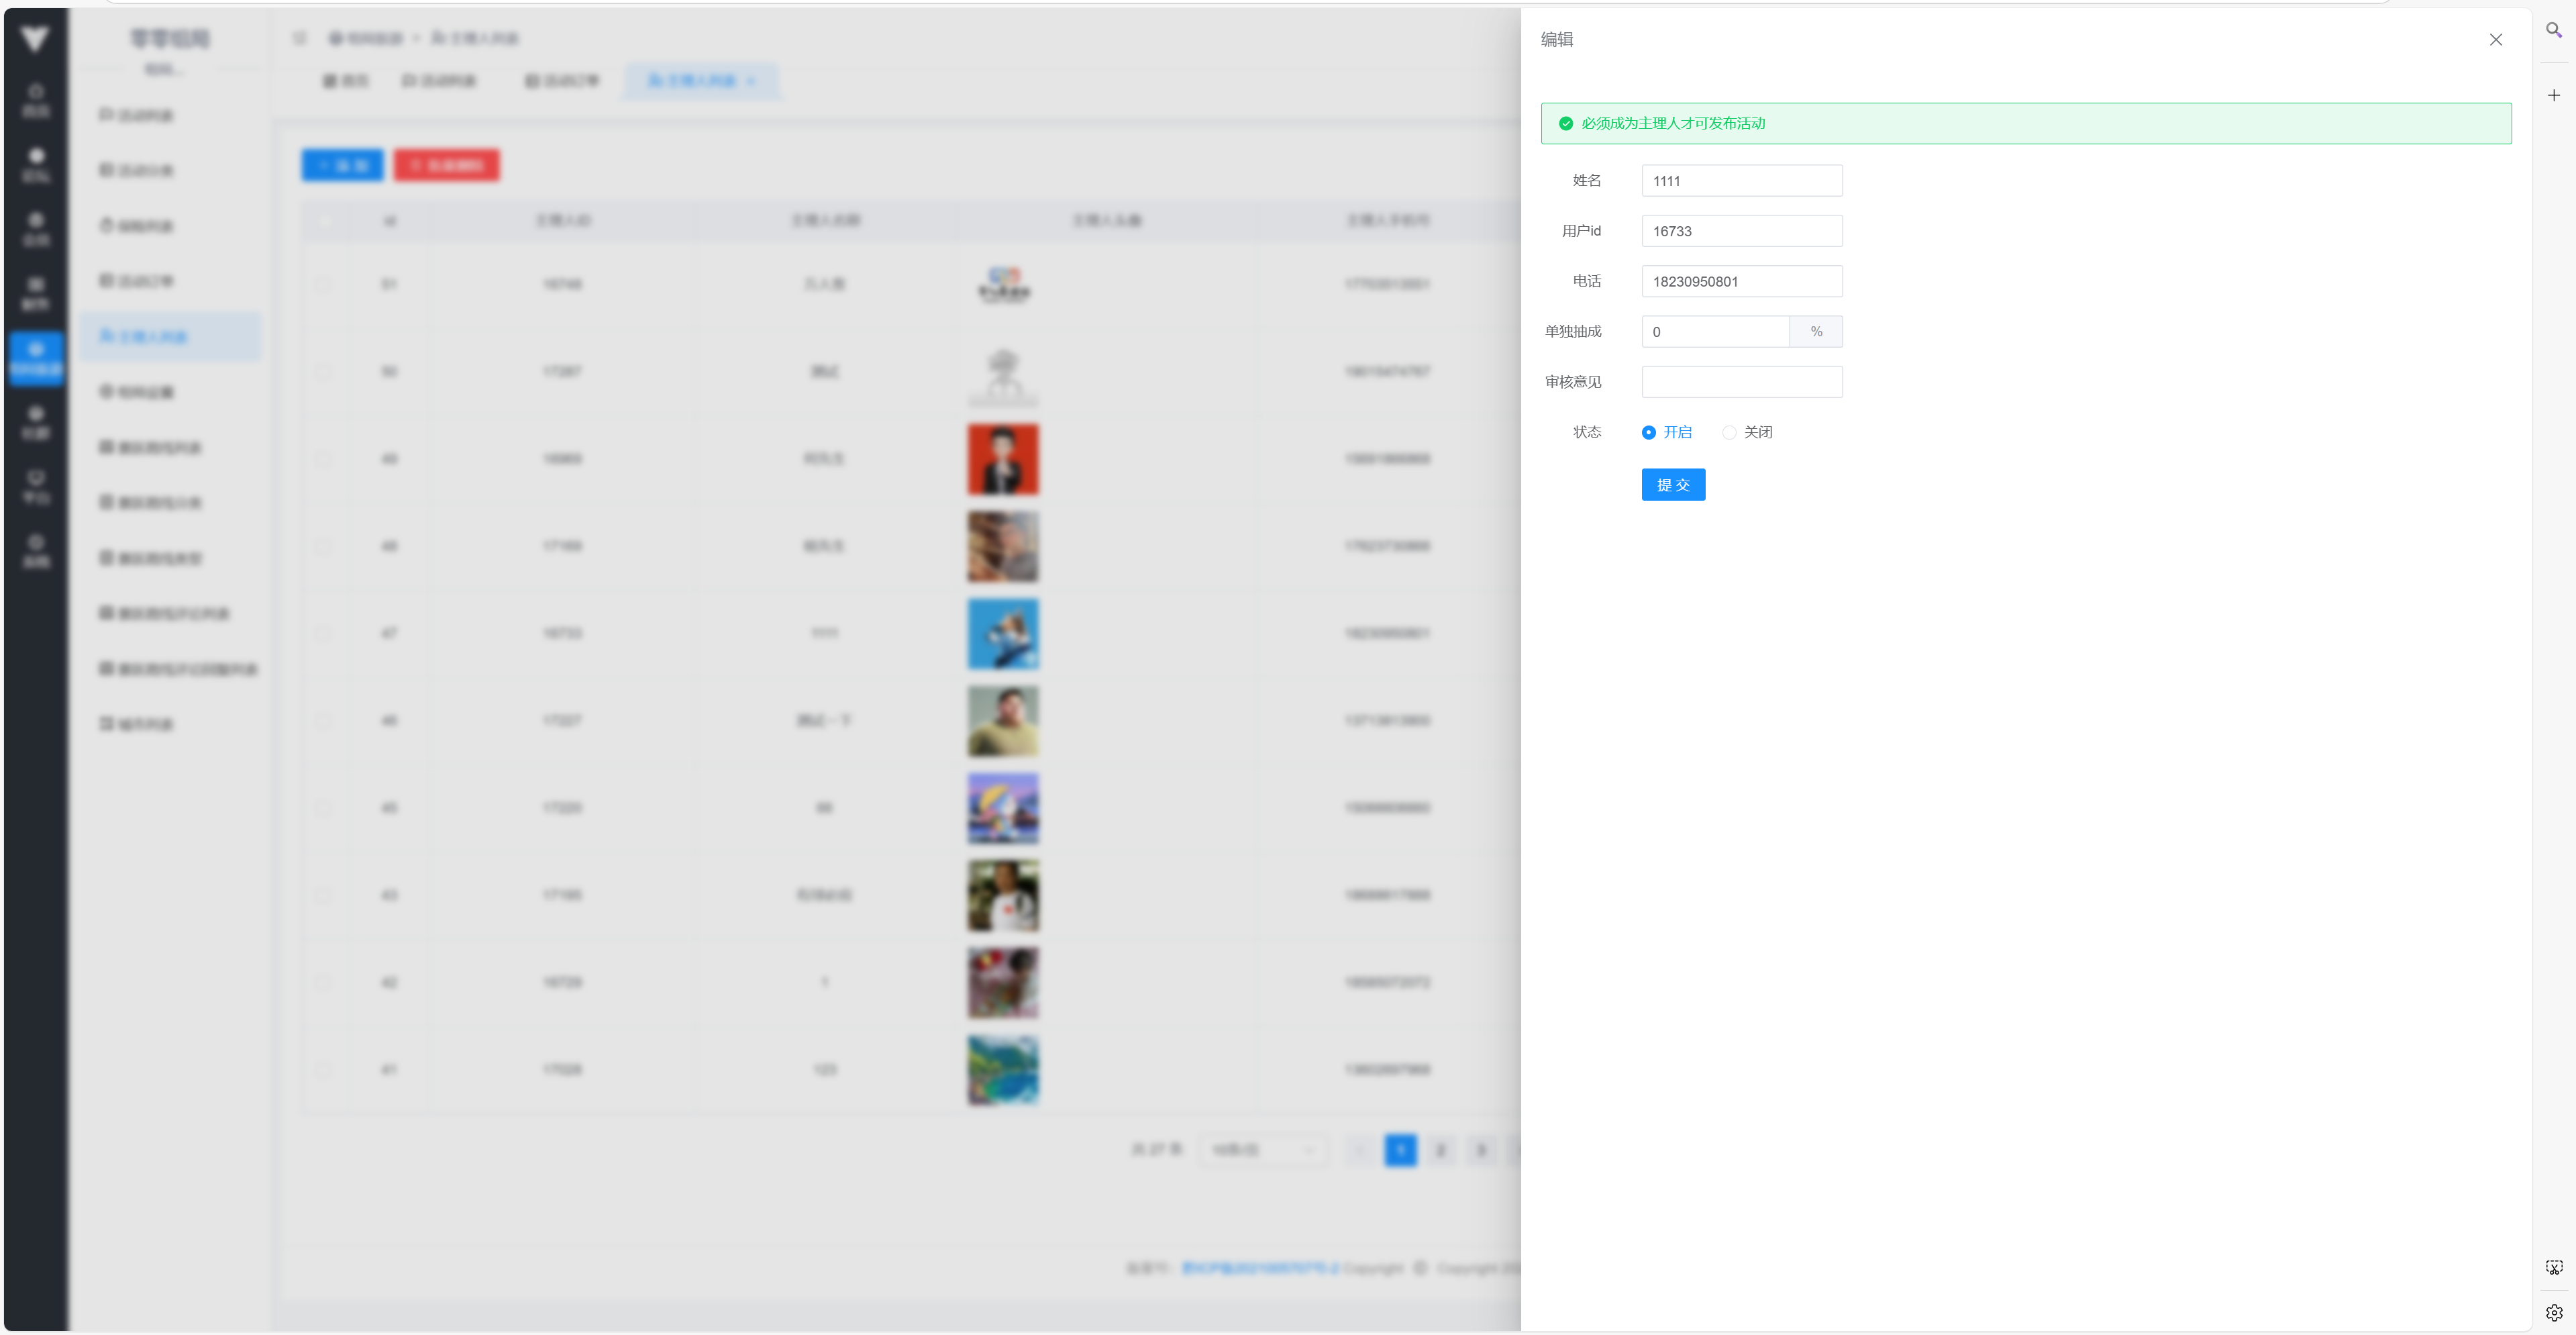Image resolution: width=2576 pixels, height=1335 pixels.
Task: Close the 编辑 drawer with X icon
Action: coord(2495,40)
